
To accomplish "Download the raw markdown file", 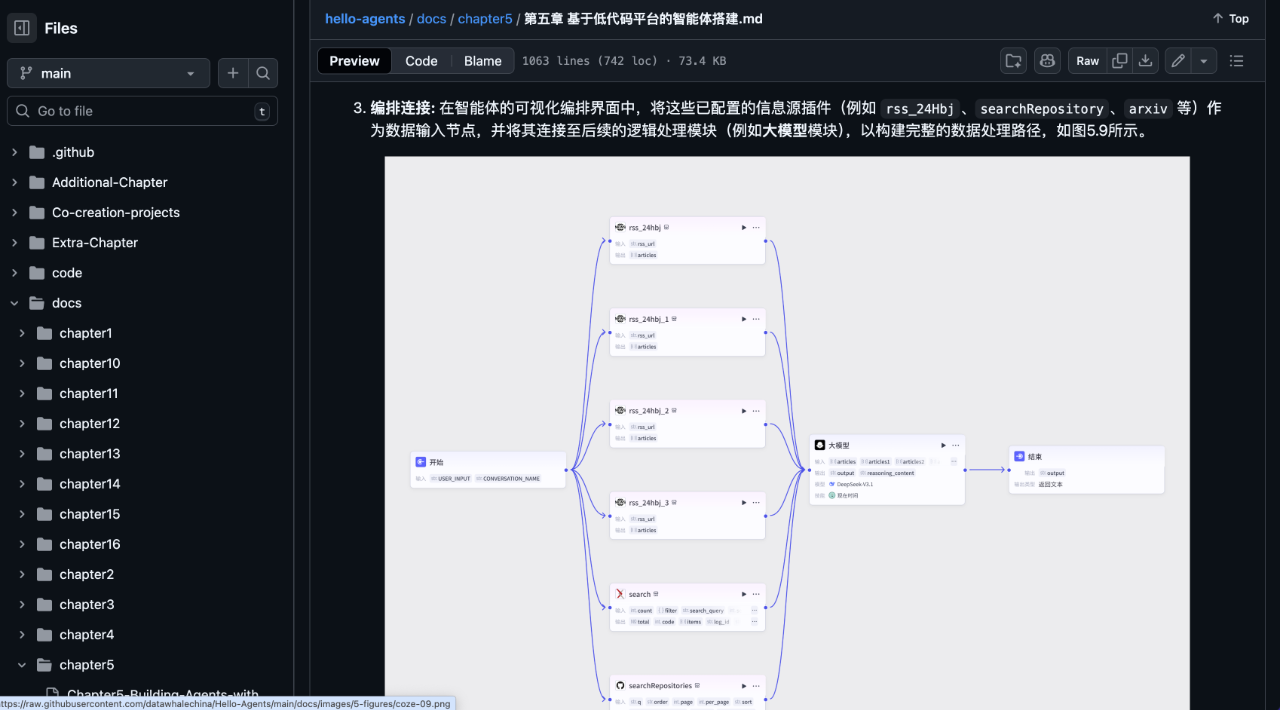I will click(1143, 60).
